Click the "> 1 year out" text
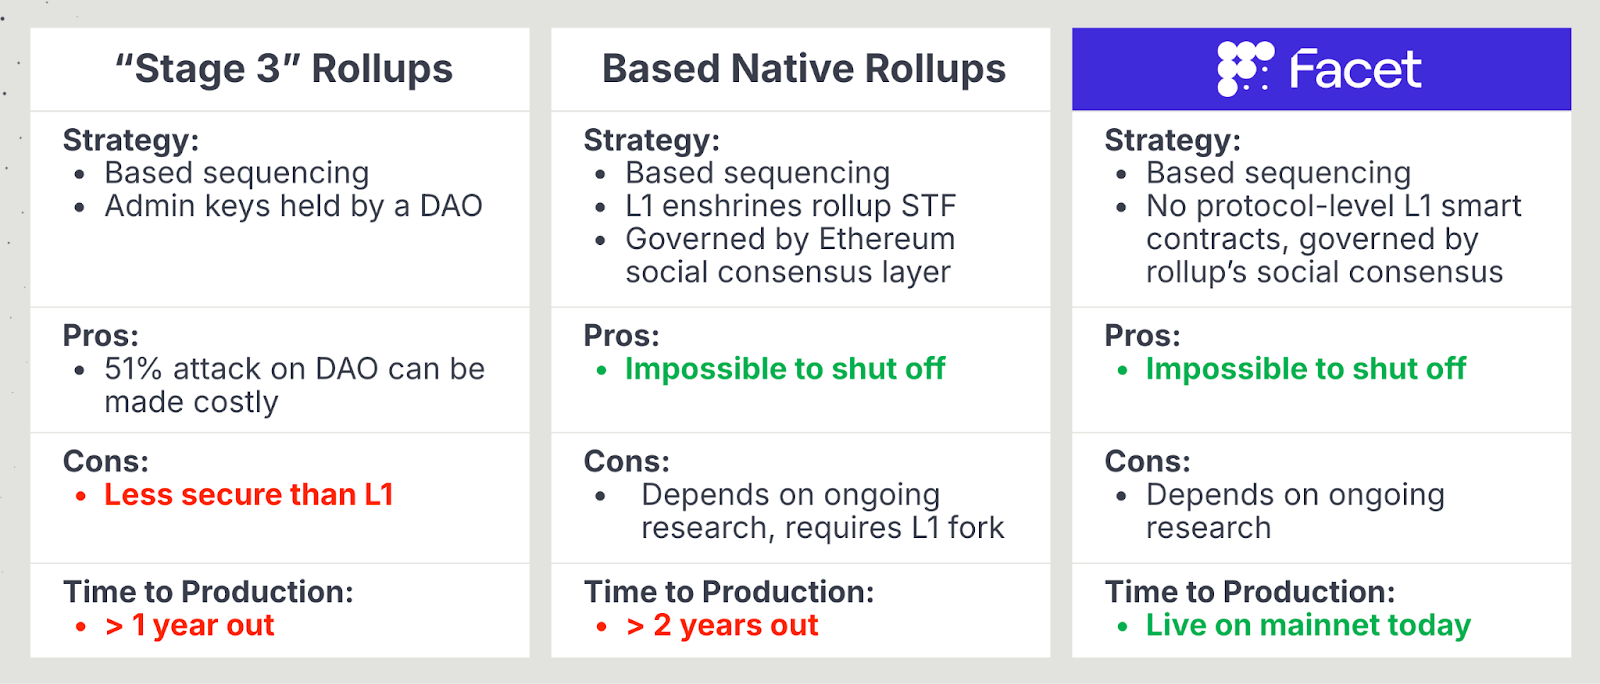 190,625
